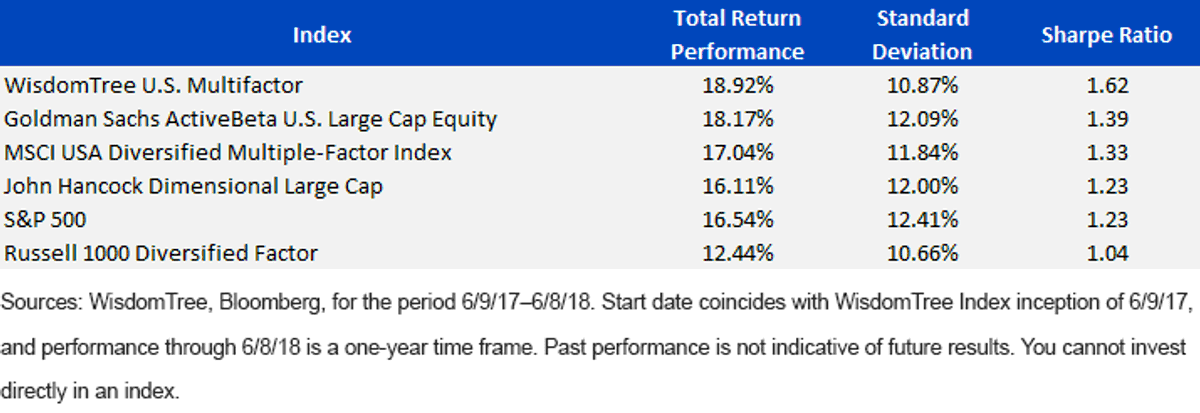Select the 12.41% standard deviation value
Screen dimensions: 1200x413
[922, 219]
